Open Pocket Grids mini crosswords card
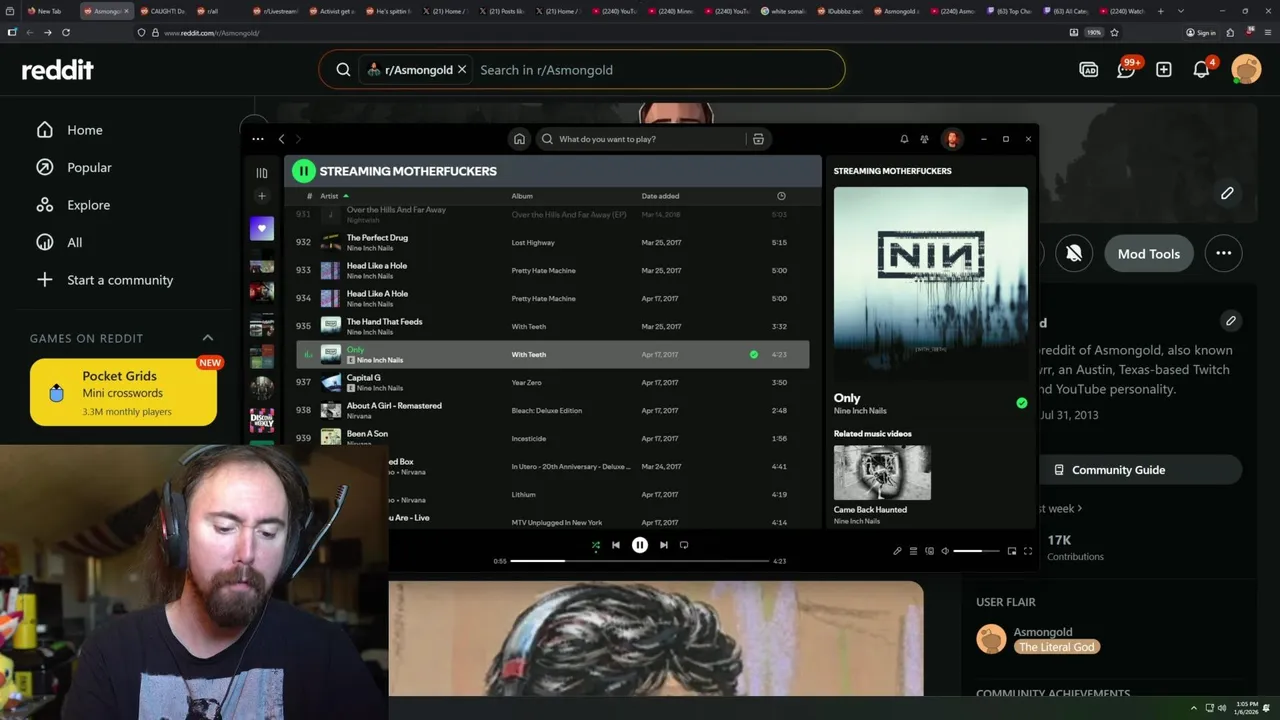This screenshot has height=720, width=1280. coord(123,392)
